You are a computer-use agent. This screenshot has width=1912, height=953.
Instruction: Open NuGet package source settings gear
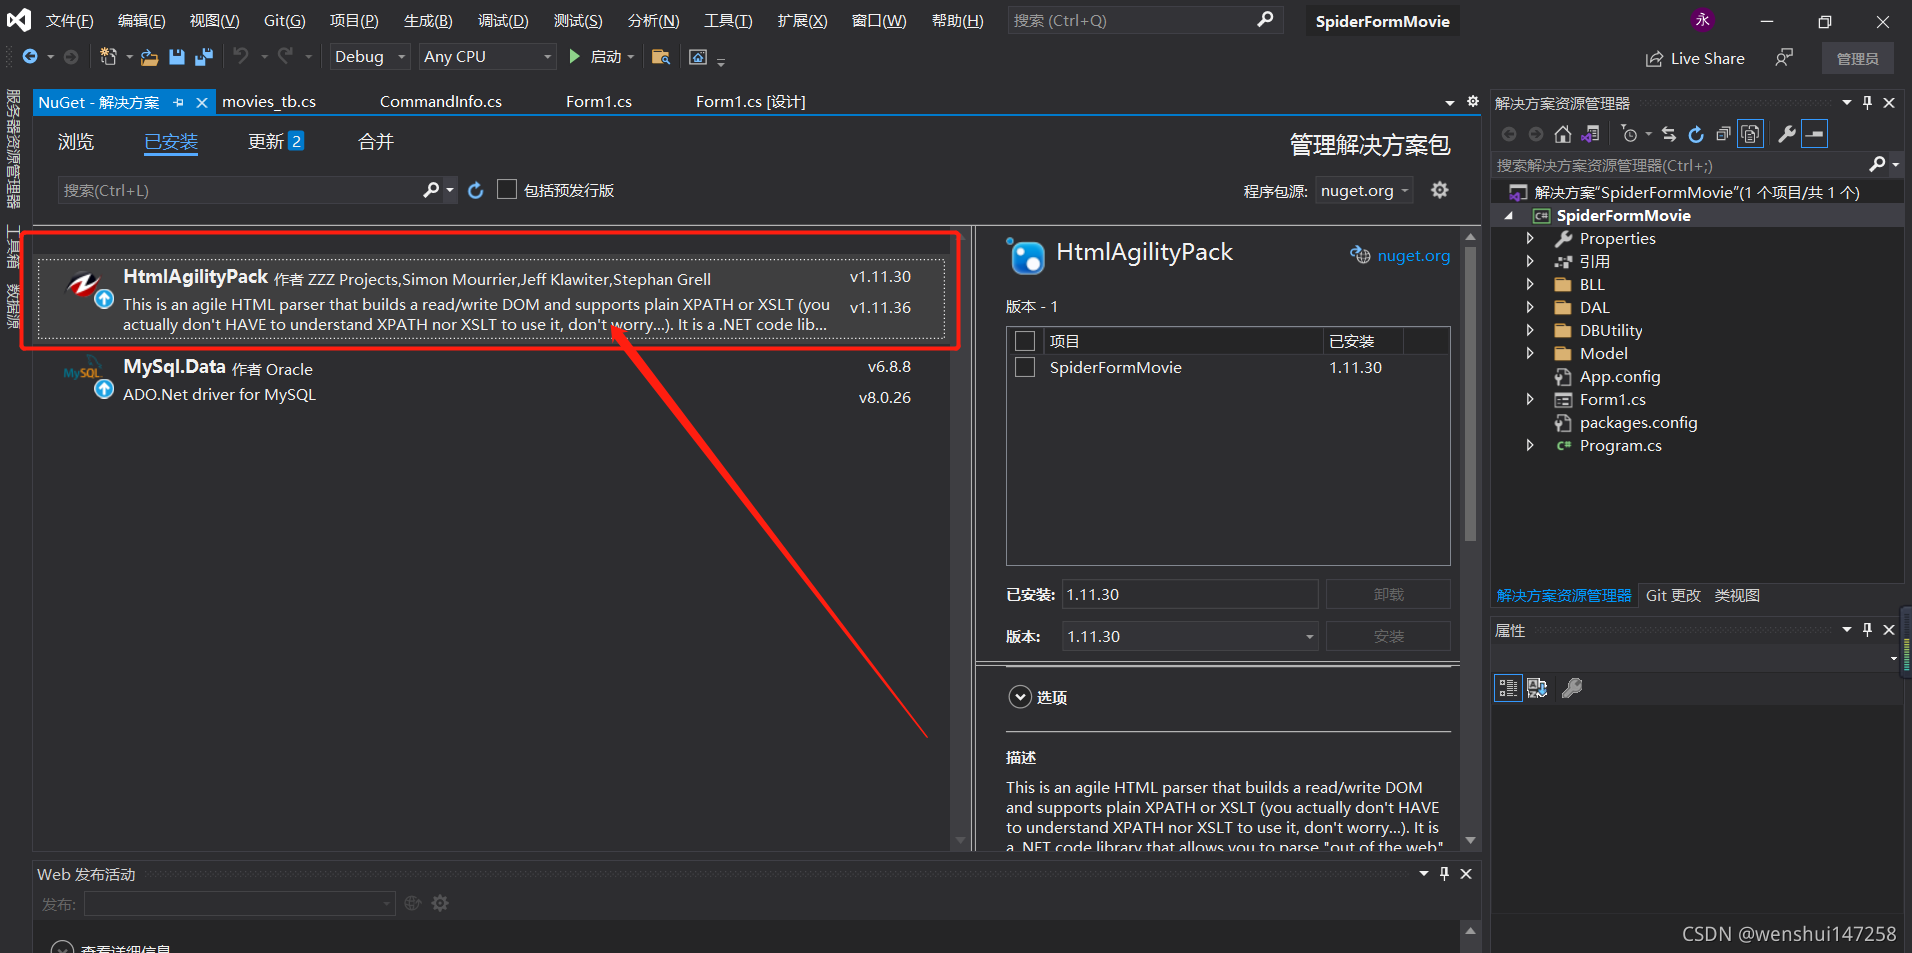tap(1440, 190)
